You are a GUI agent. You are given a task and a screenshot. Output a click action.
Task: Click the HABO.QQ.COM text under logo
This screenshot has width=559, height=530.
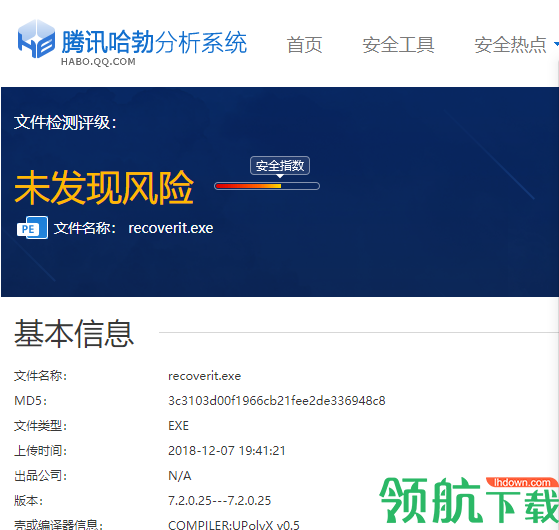[x=98, y=62]
